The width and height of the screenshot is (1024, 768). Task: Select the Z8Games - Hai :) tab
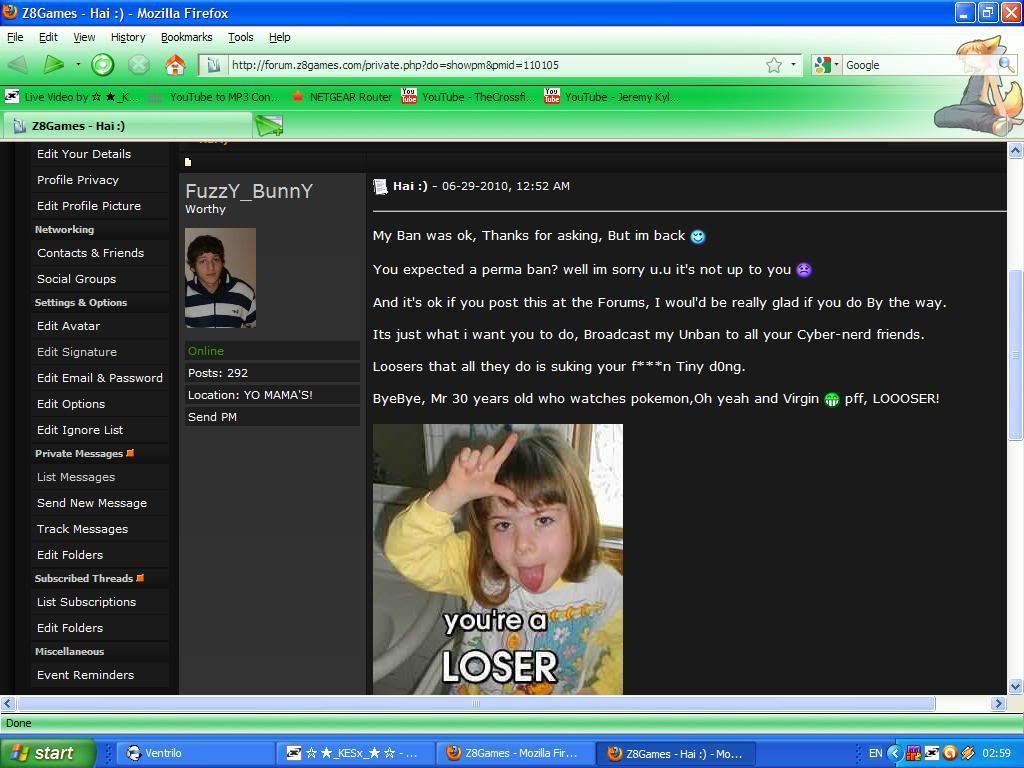tap(125, 126)
